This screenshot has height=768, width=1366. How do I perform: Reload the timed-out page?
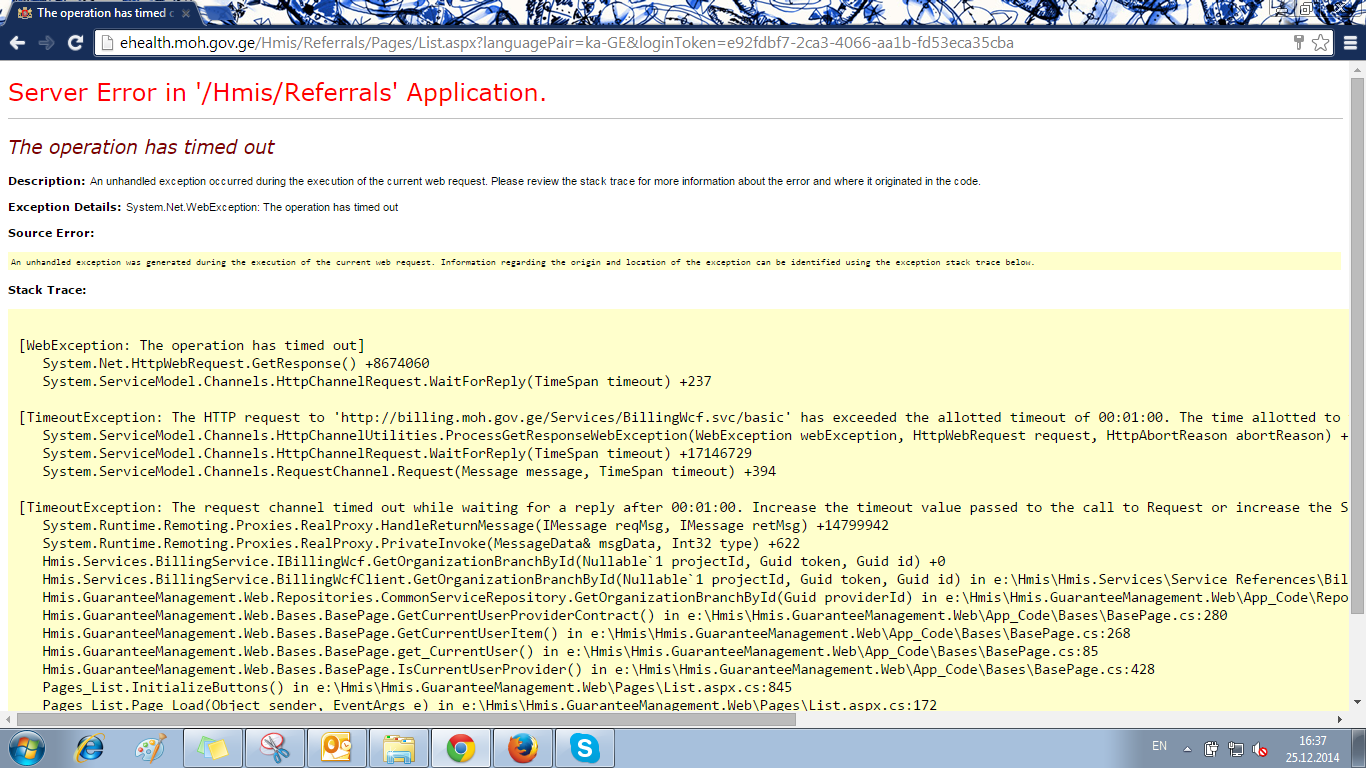(75, 43)
